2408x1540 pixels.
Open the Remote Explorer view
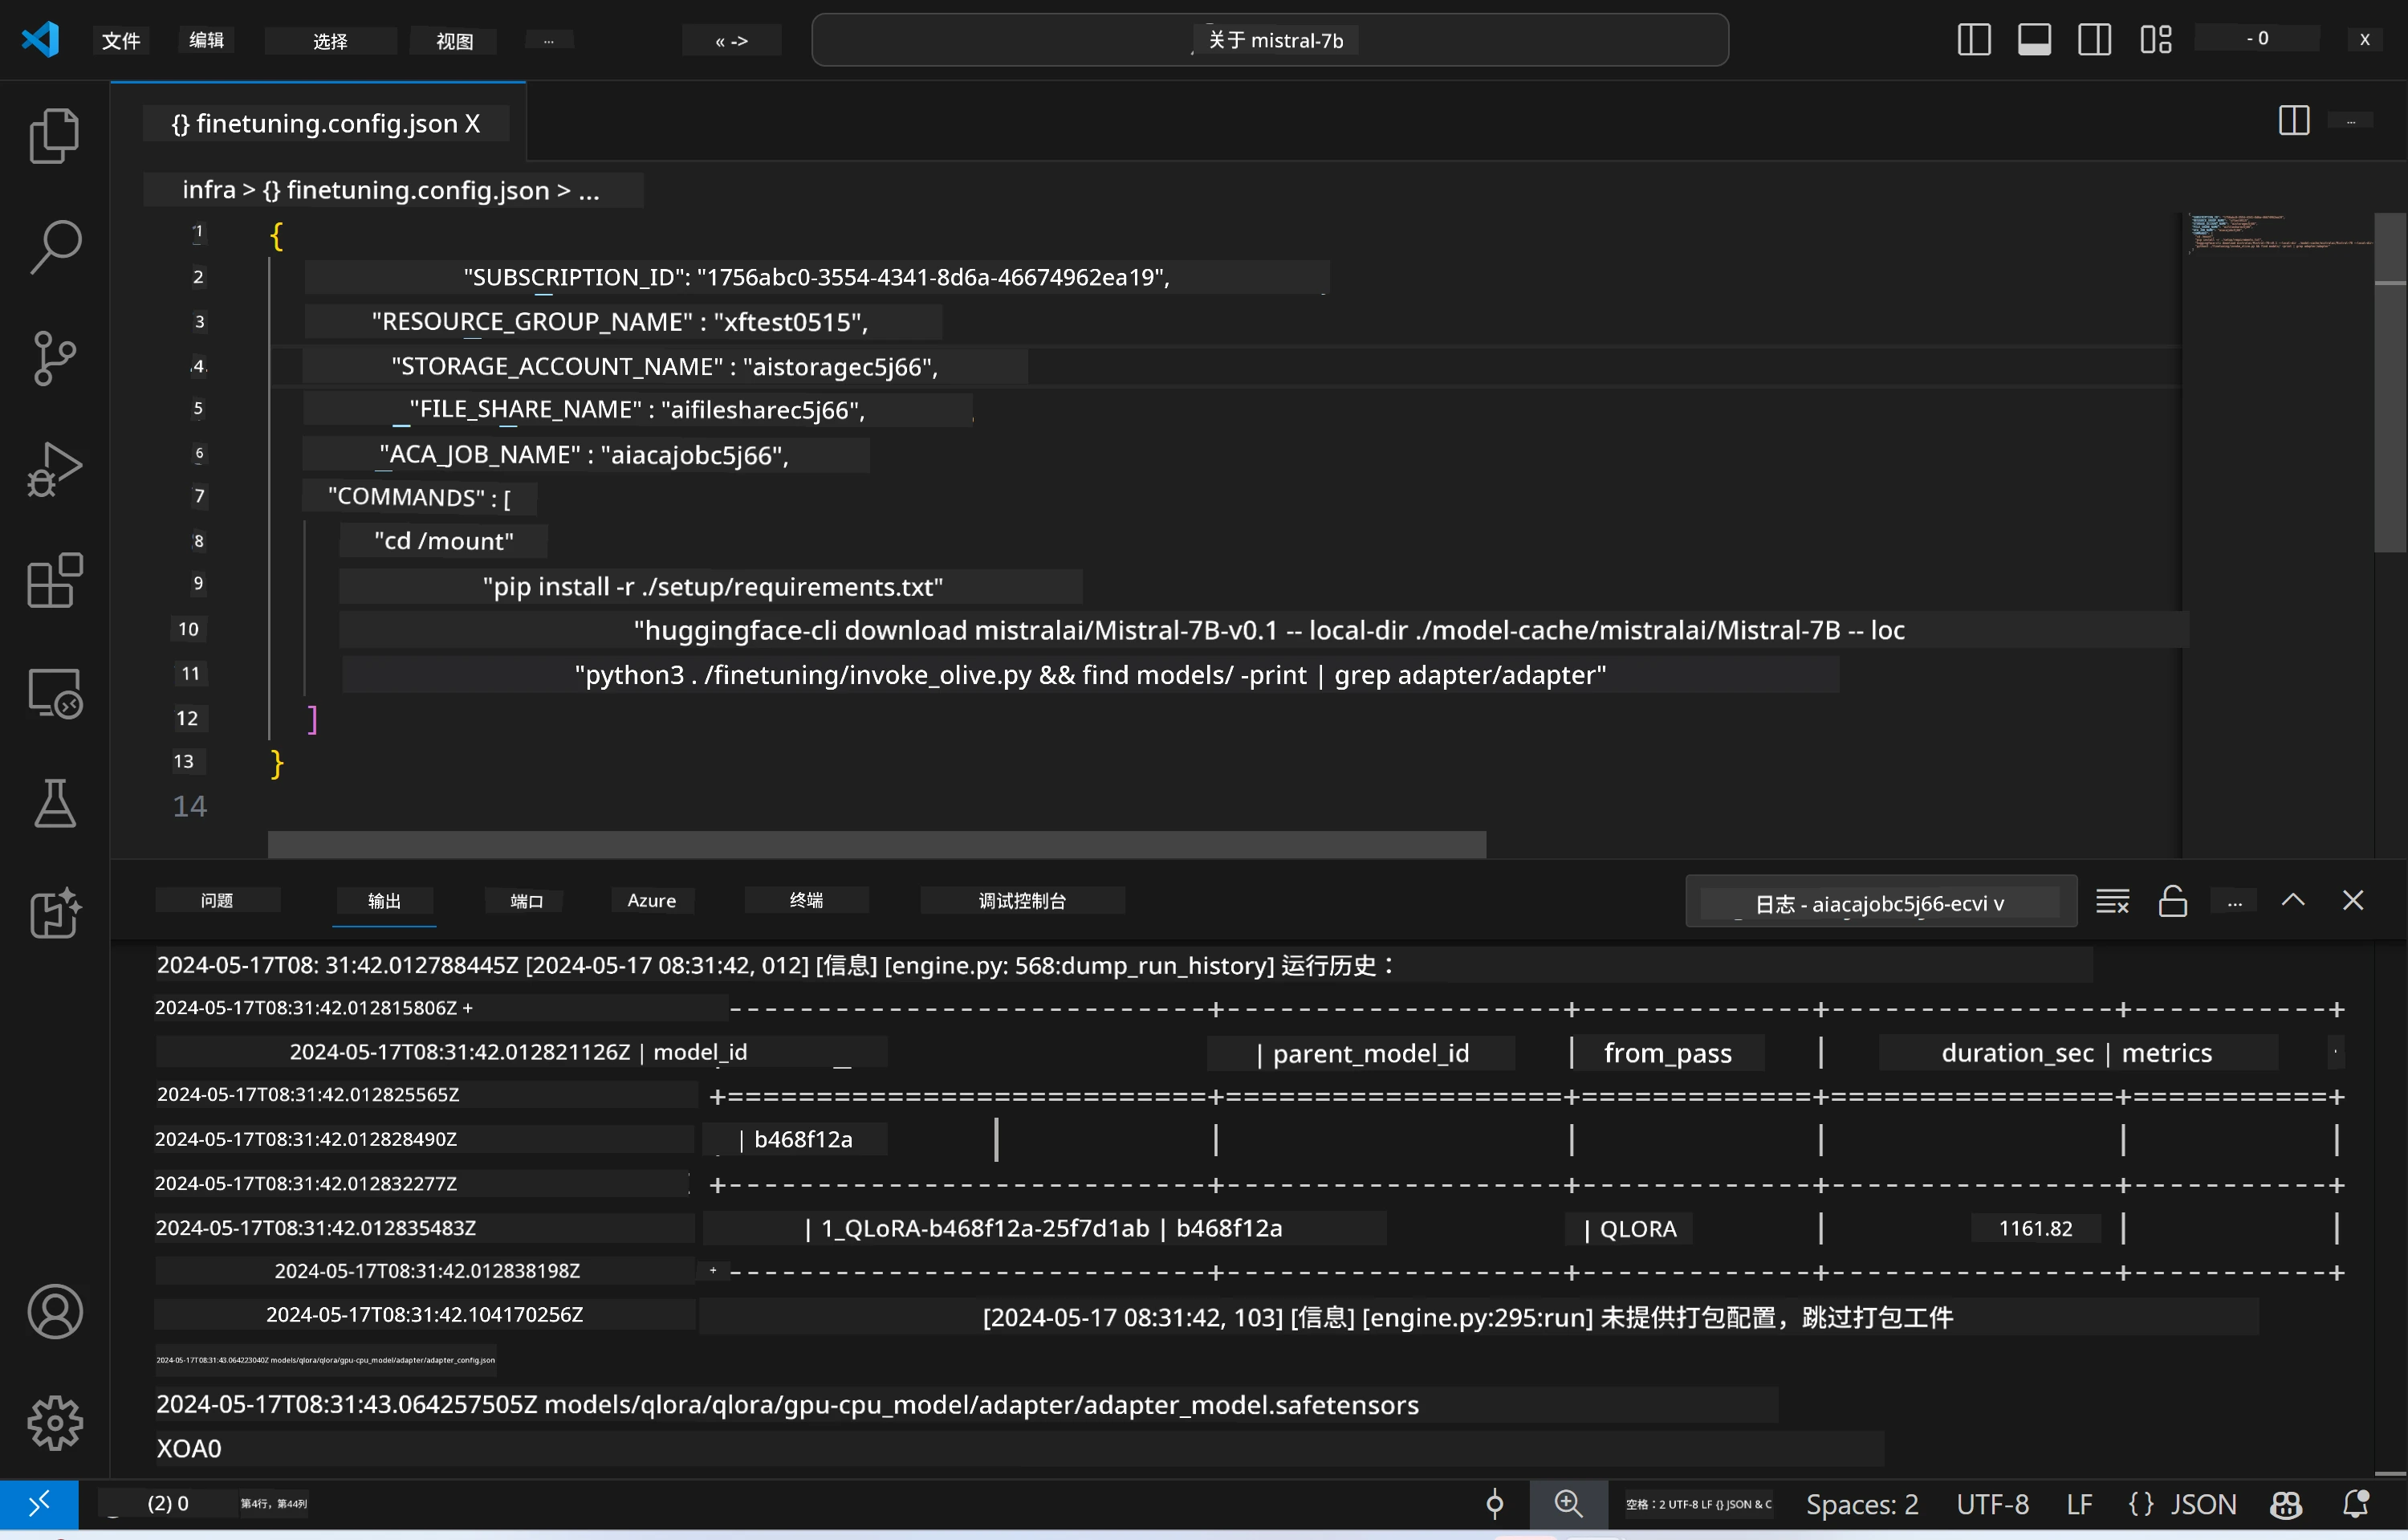click(54, 693)
